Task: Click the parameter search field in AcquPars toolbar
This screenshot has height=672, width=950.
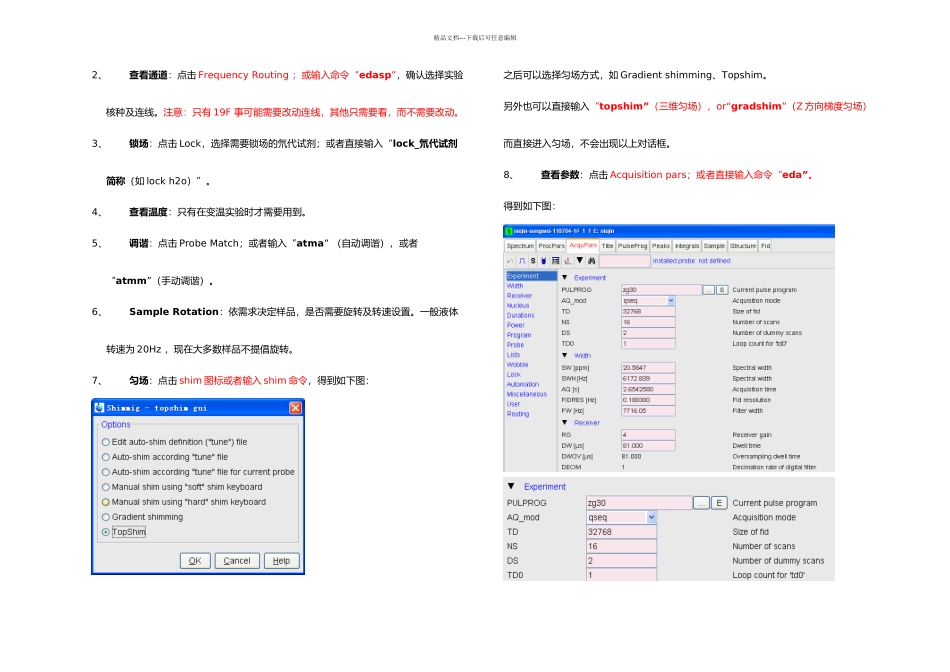Action: coord(625,261)
